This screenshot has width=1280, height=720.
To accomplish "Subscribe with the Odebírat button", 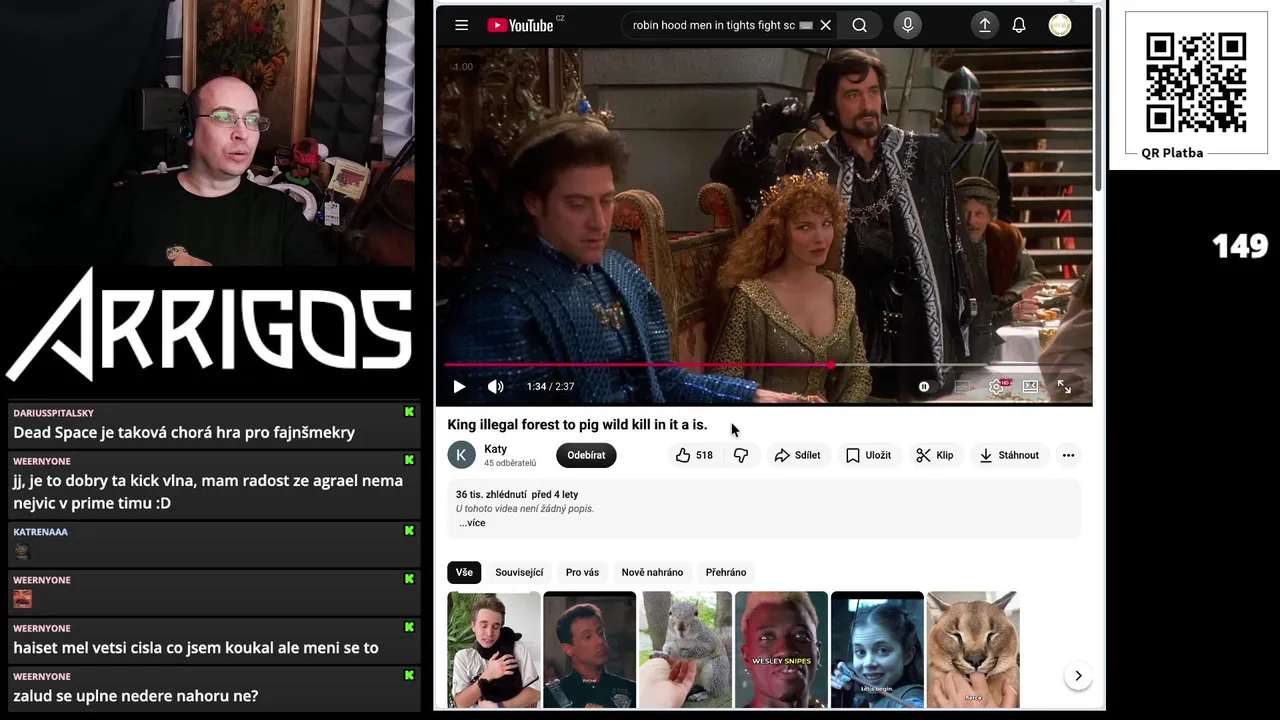I will [x=586, y=455].
